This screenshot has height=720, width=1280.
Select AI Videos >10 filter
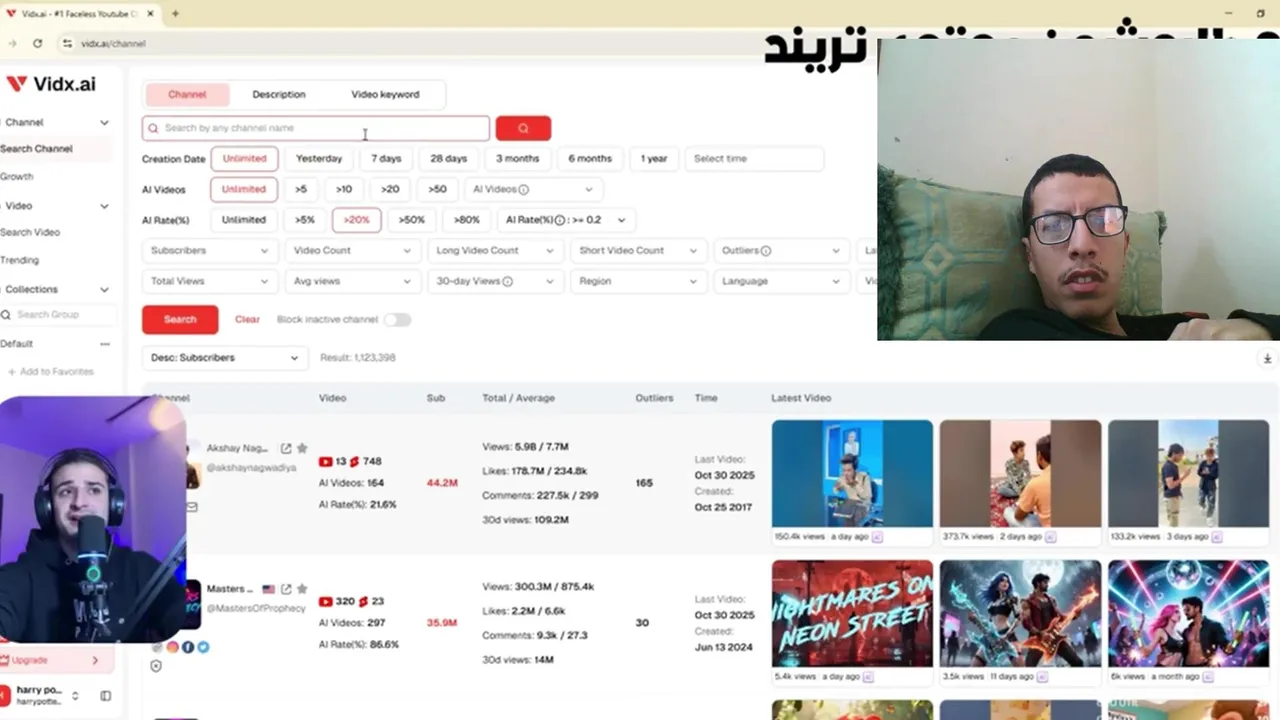point(344,189)
